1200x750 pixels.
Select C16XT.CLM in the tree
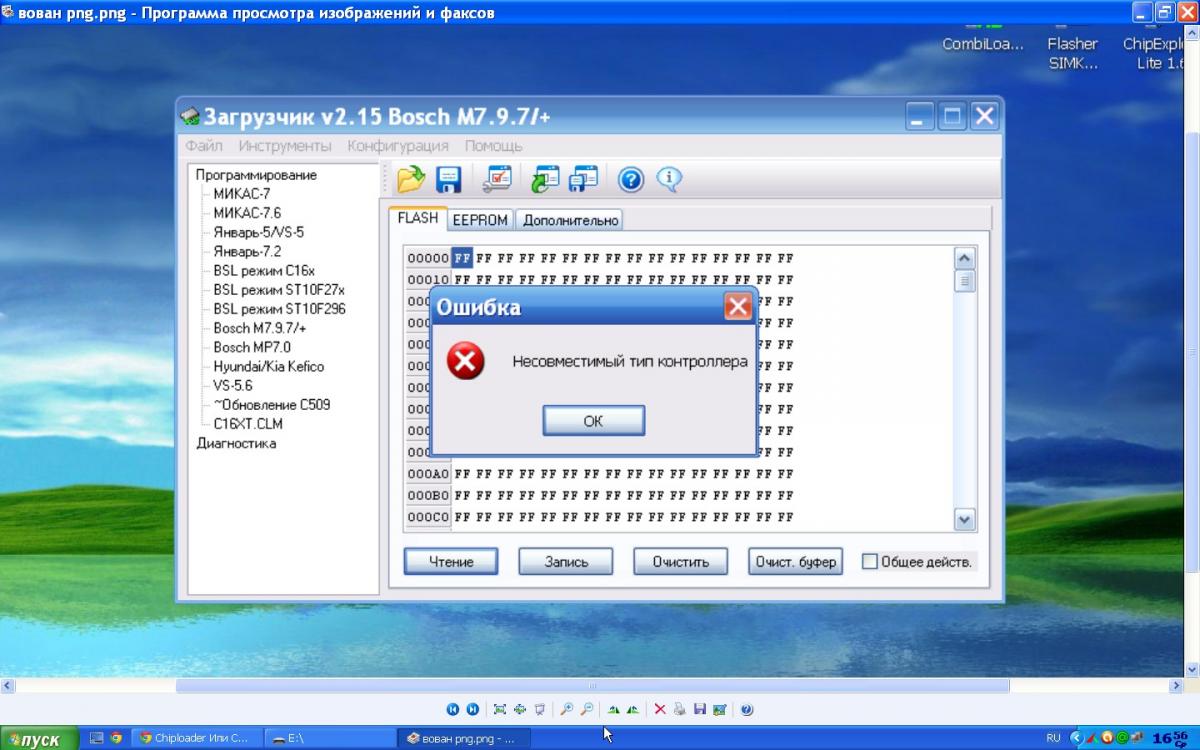(x=248, y=424)
